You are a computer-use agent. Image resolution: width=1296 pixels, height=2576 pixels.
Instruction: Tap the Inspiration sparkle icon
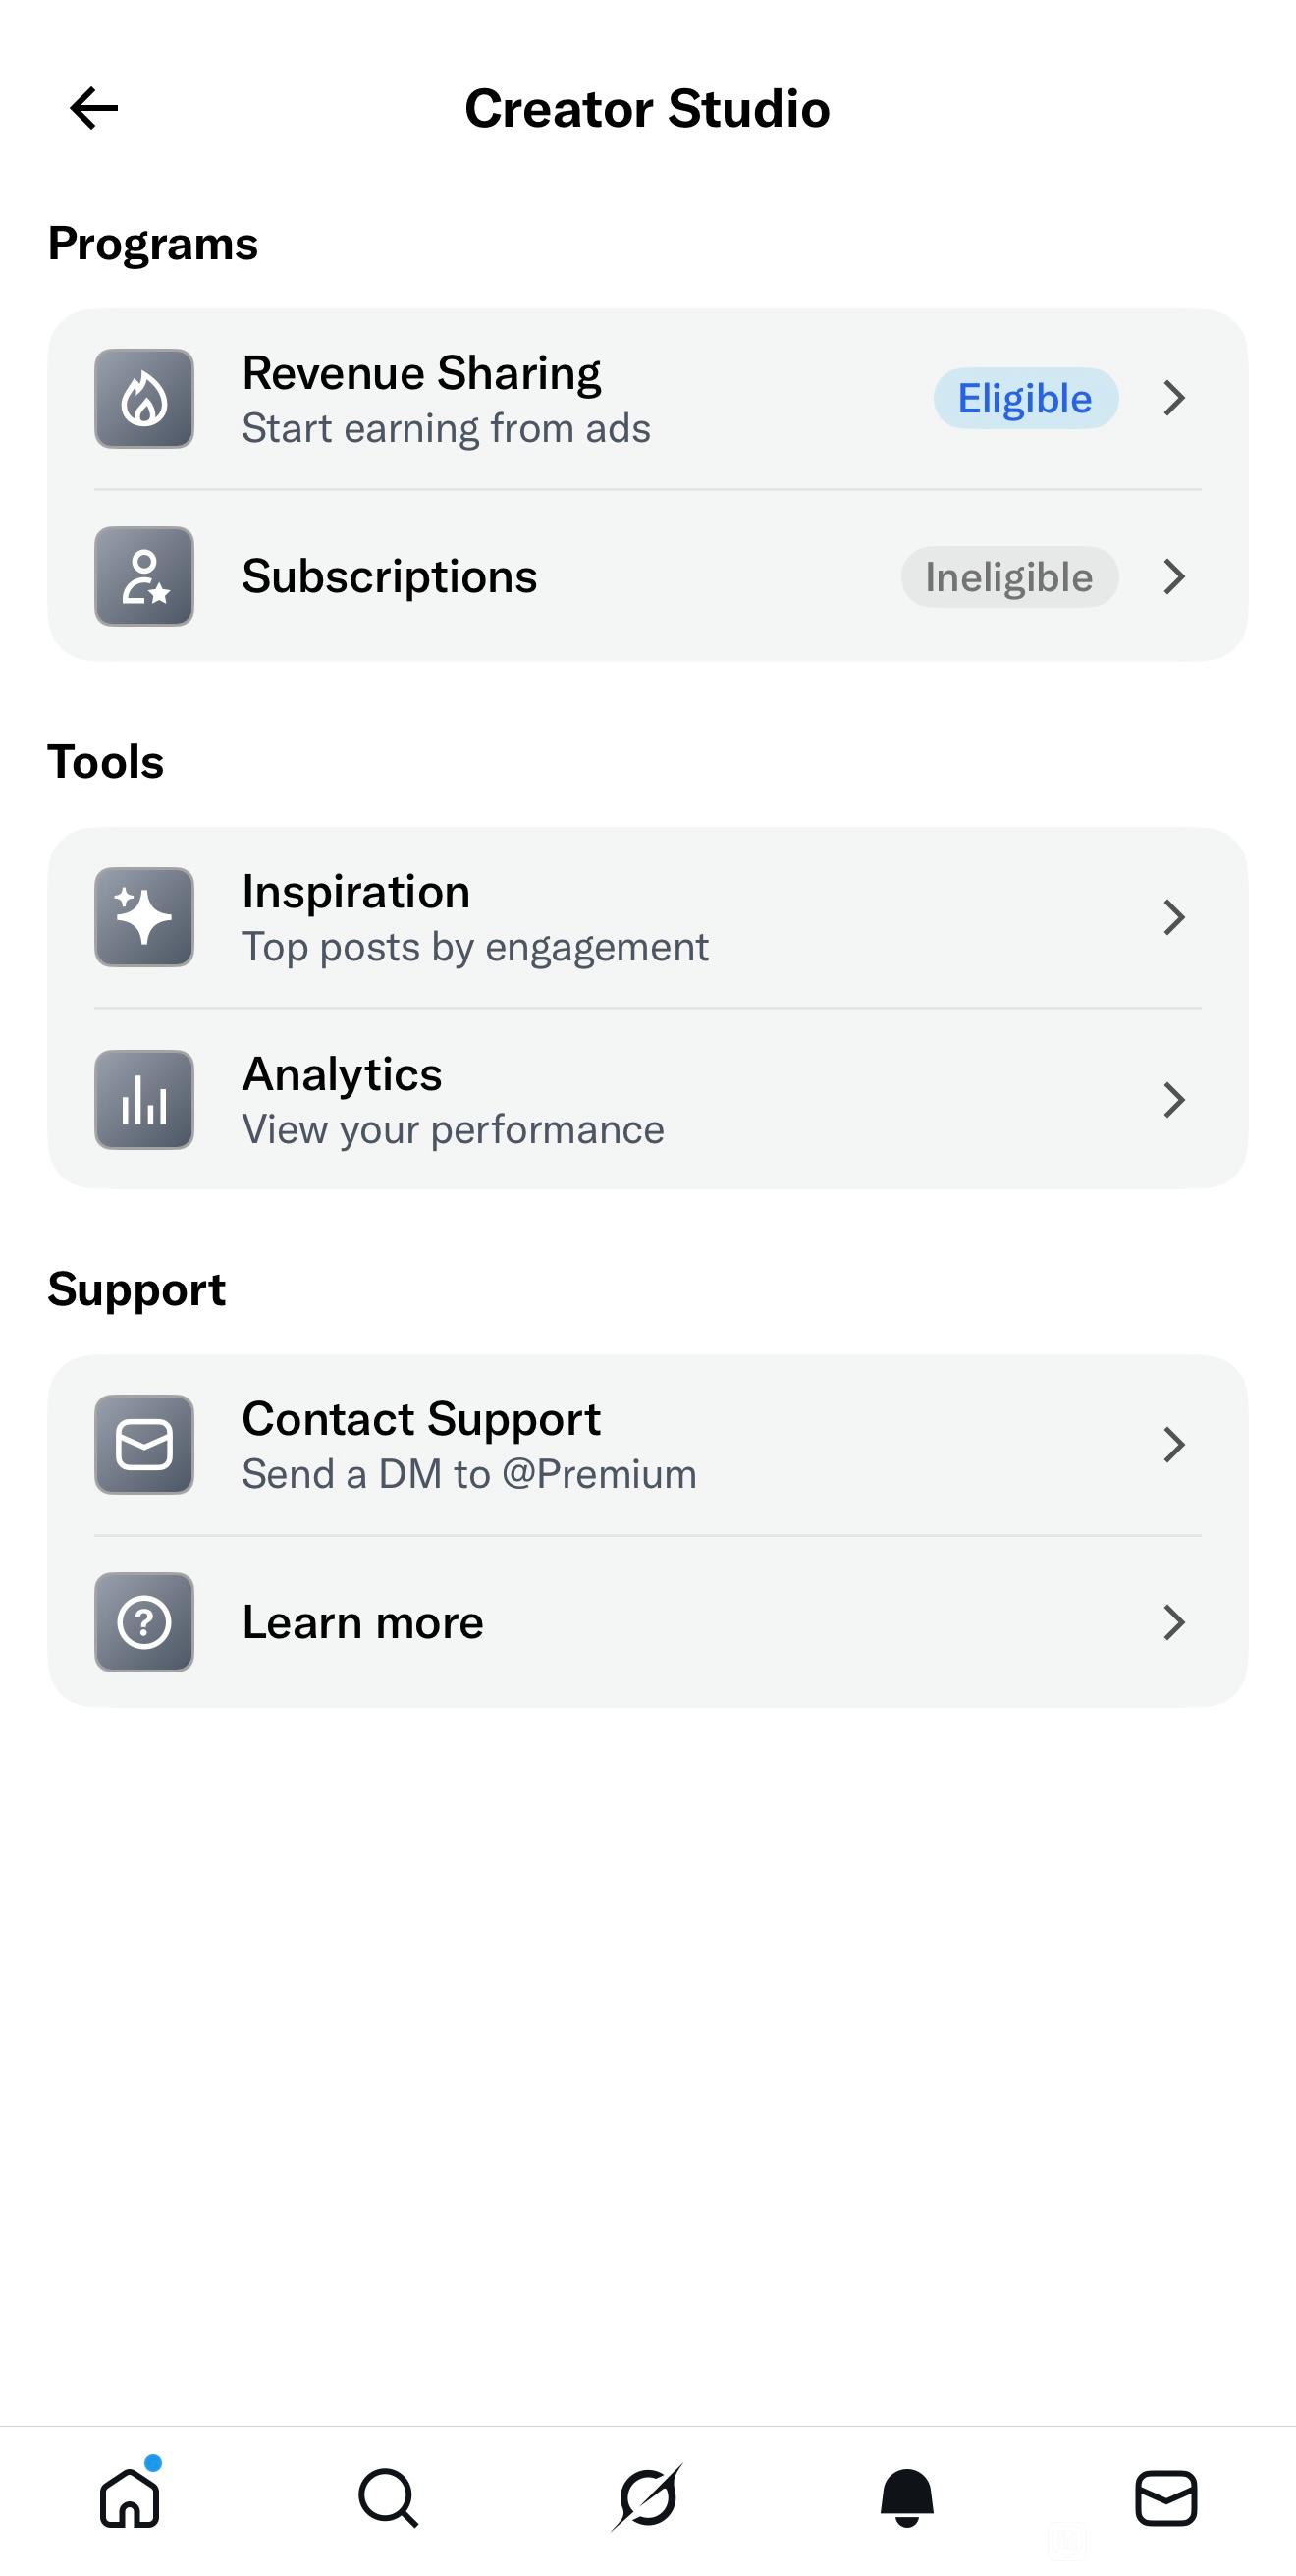[x=144, y=917]
